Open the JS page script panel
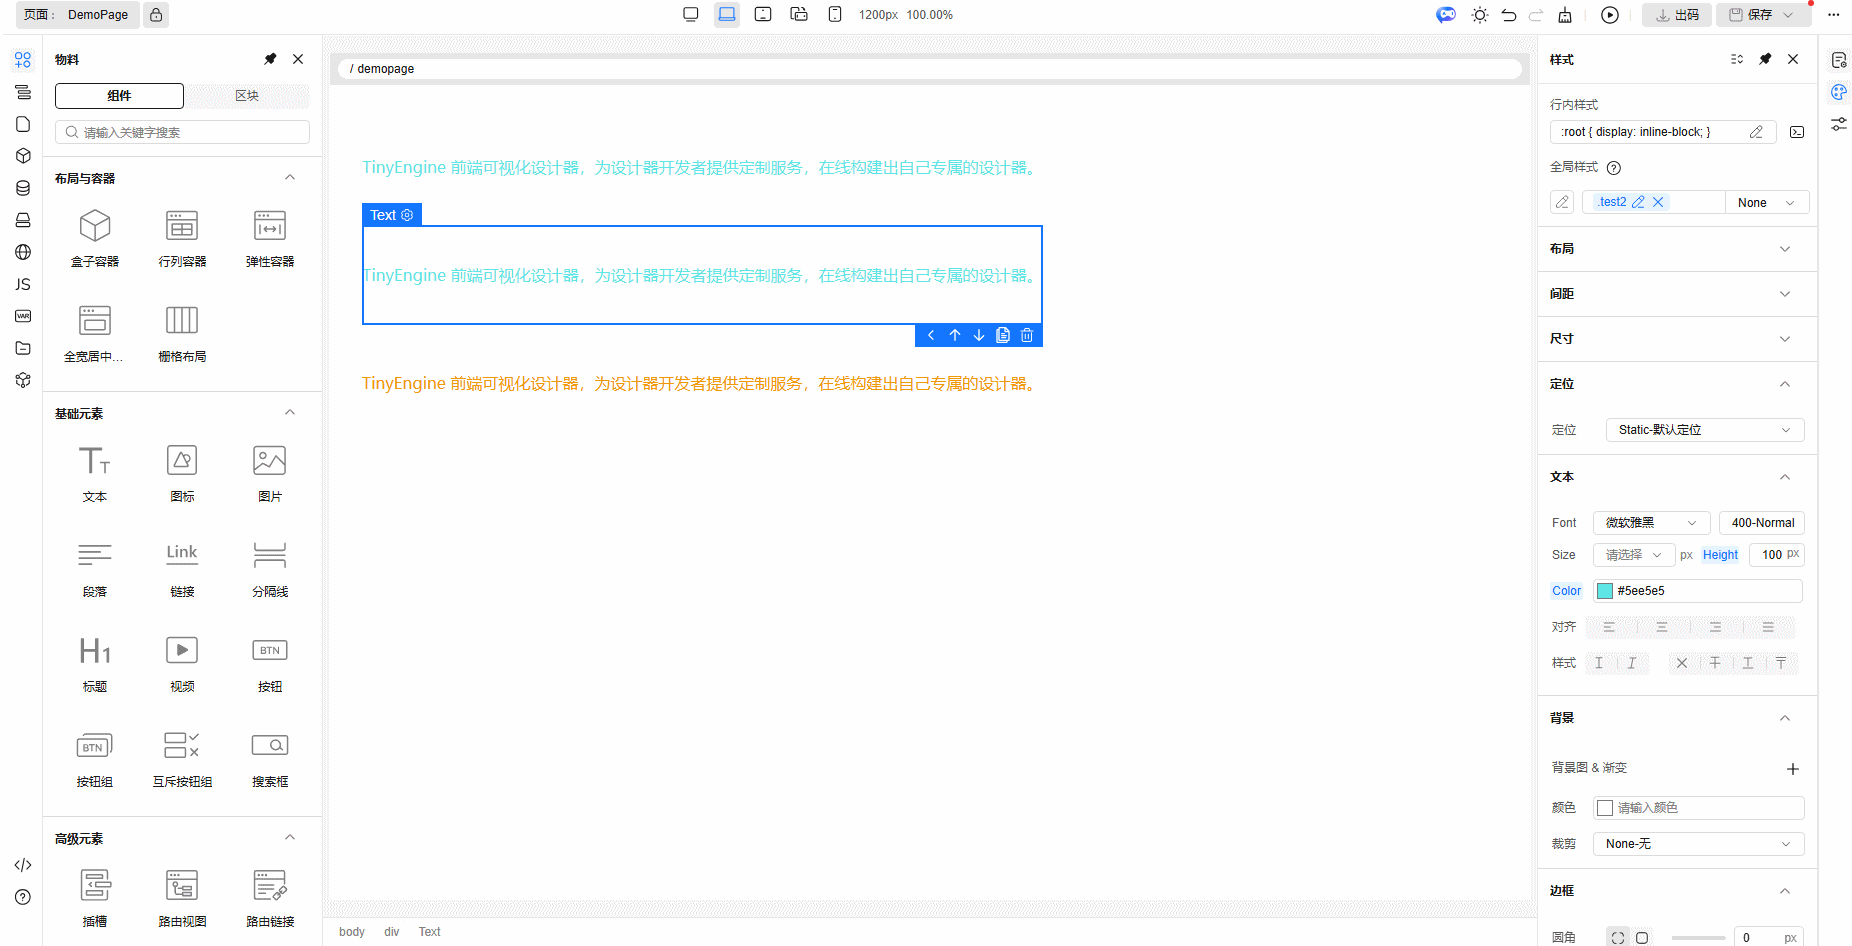This screenshot has height=946, width=1852. click(x=23, y=284)
